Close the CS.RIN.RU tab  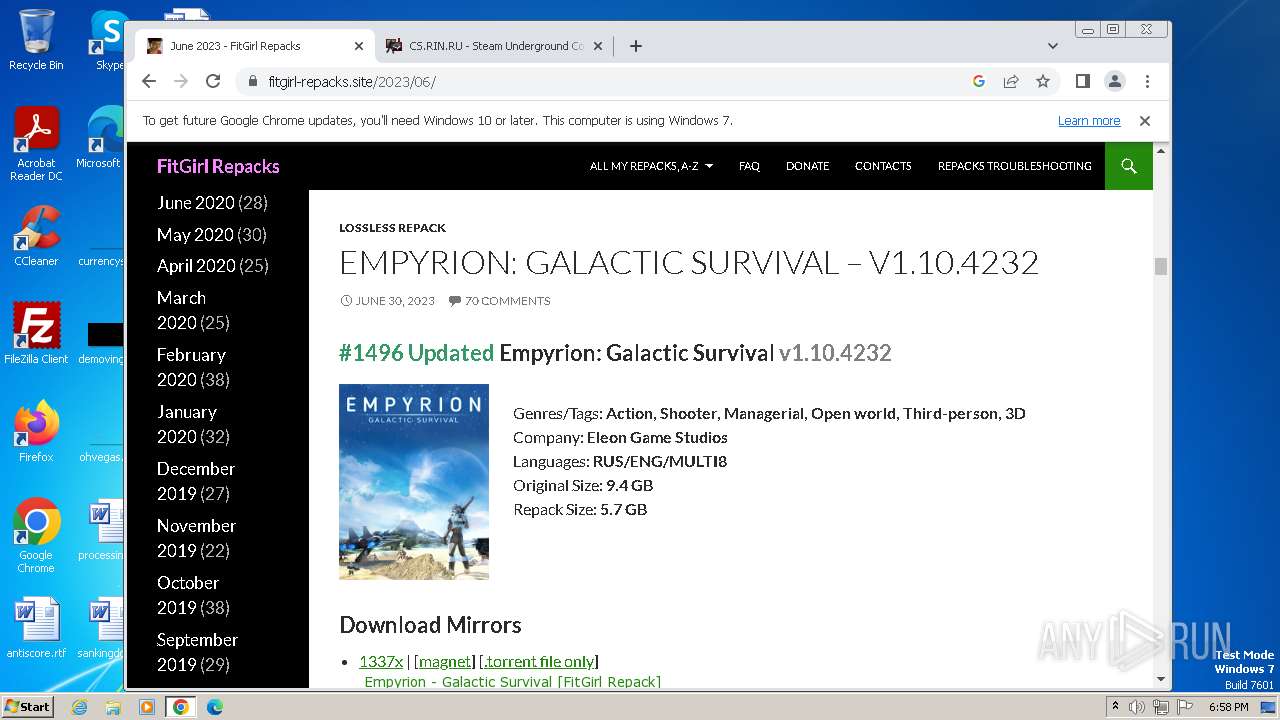(598, 46)
